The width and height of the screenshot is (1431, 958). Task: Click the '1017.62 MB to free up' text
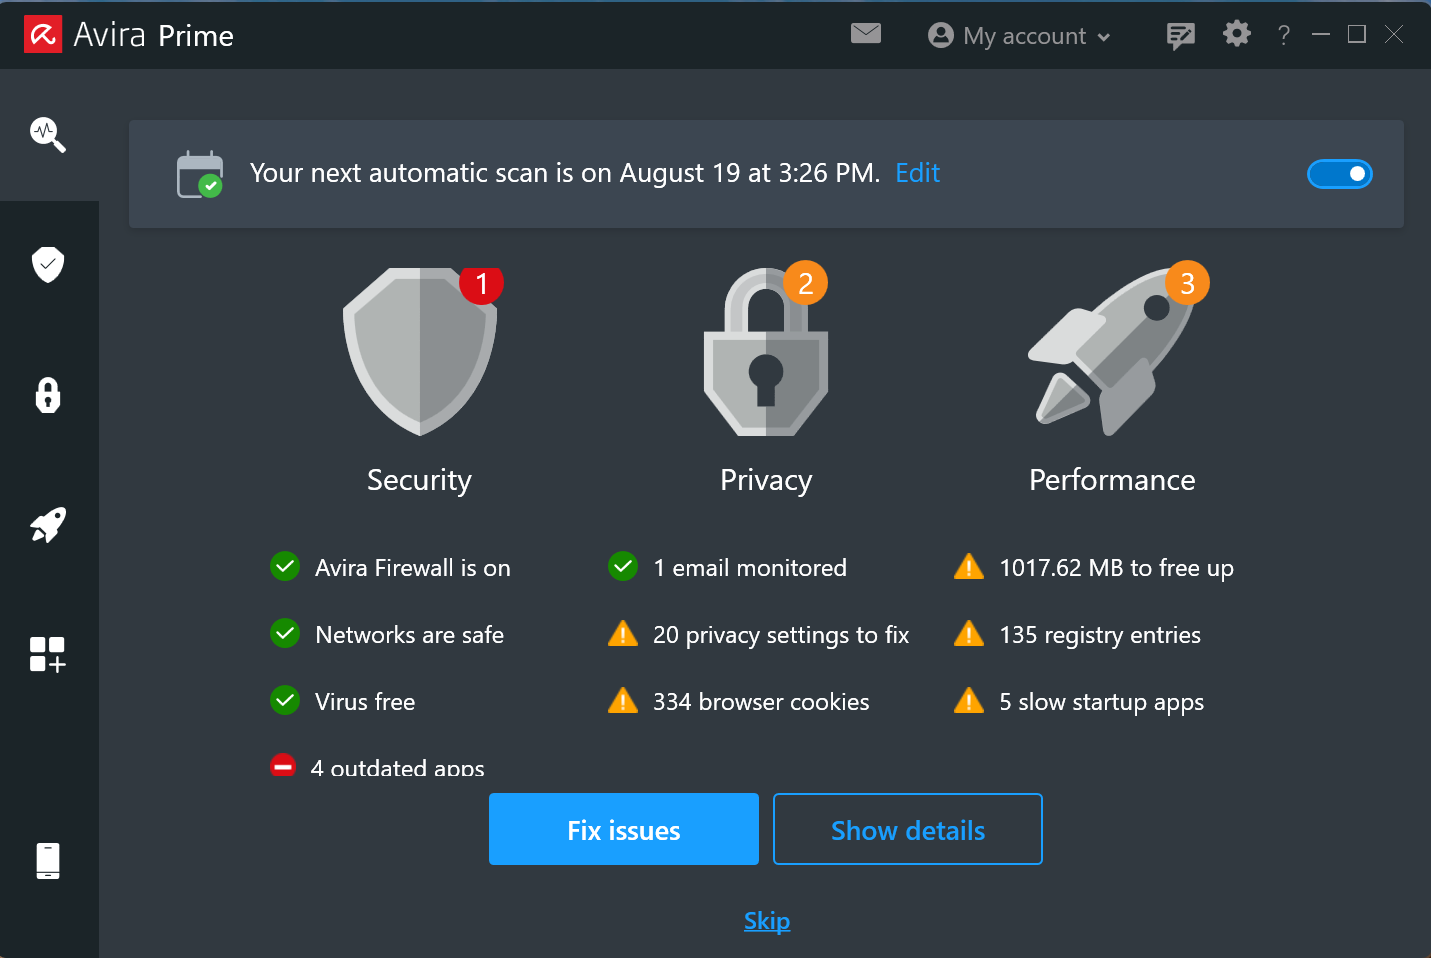coord(1116,568)
